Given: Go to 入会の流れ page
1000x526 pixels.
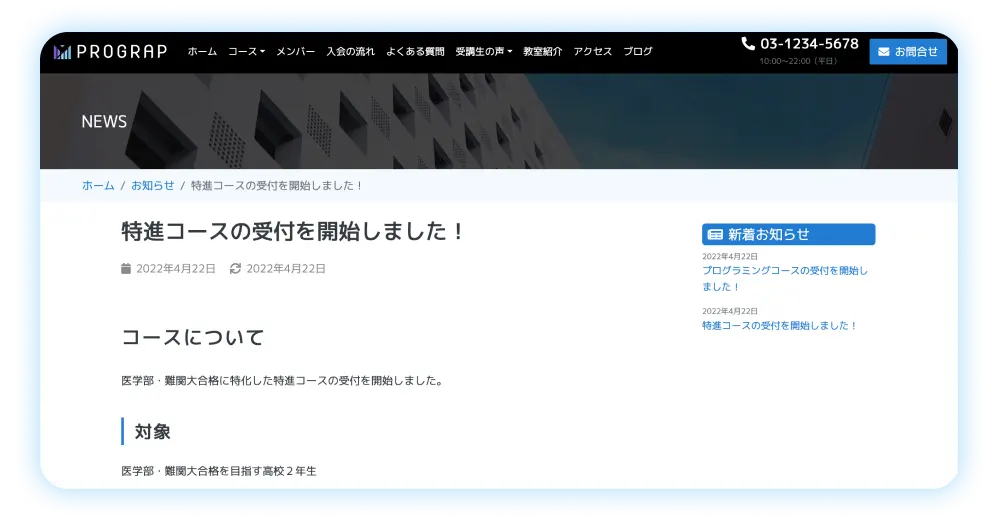Looking at the screenshot, I should coord(350,52).
